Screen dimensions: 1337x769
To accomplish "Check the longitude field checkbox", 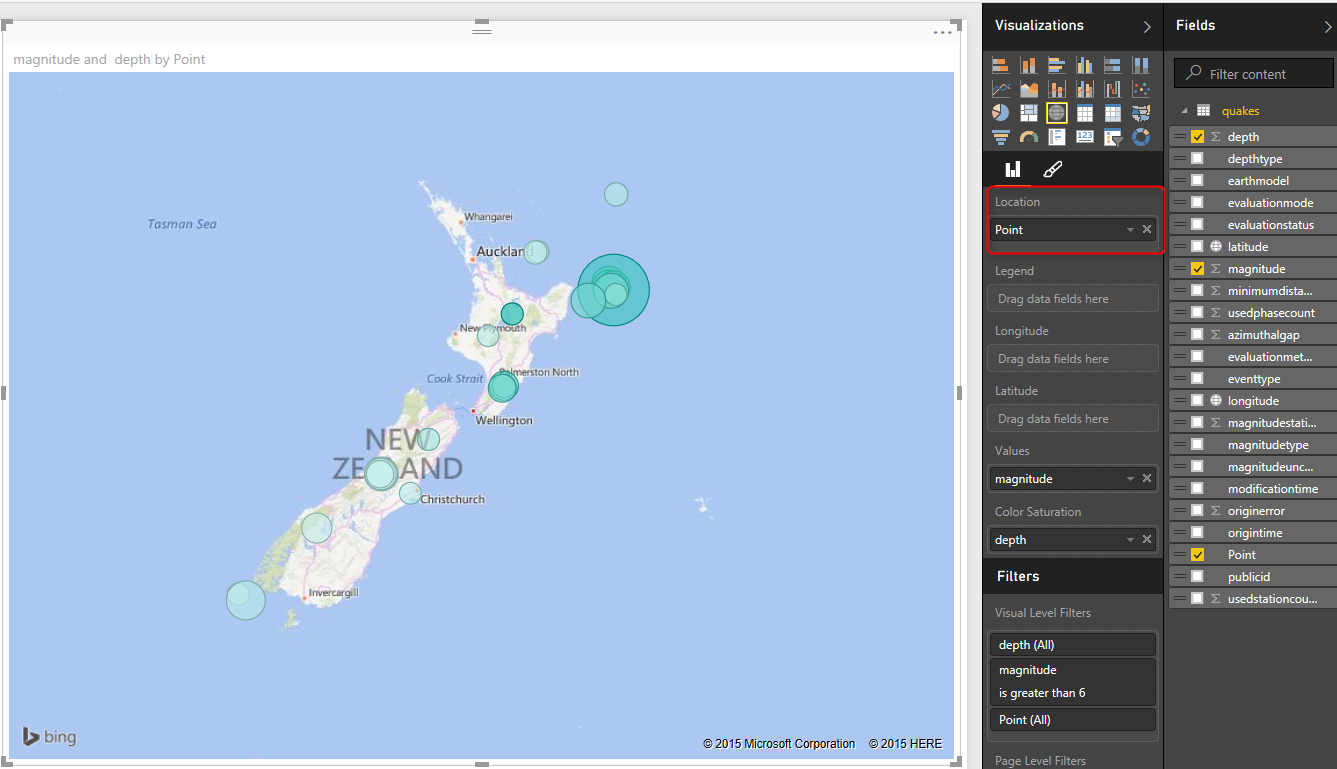I will (1197, 401).
